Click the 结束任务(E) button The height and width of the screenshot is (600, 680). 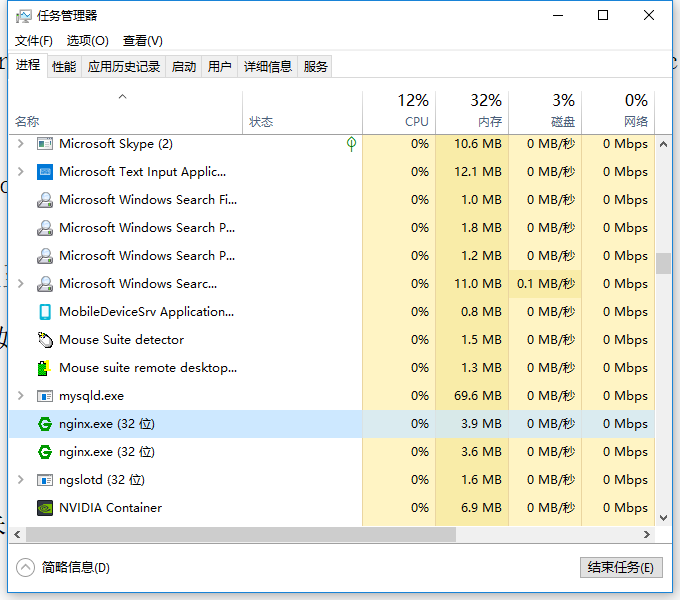621,567
